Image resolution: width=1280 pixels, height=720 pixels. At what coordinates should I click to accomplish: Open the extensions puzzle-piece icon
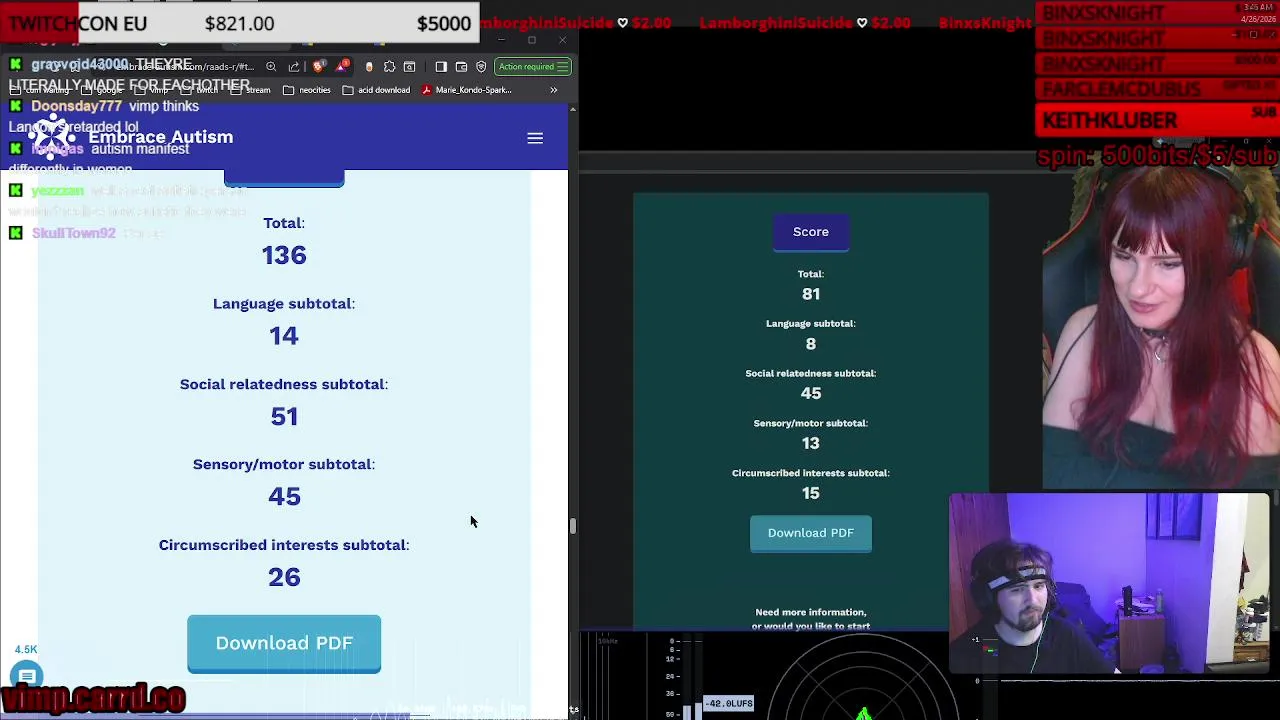click(389, 67)
